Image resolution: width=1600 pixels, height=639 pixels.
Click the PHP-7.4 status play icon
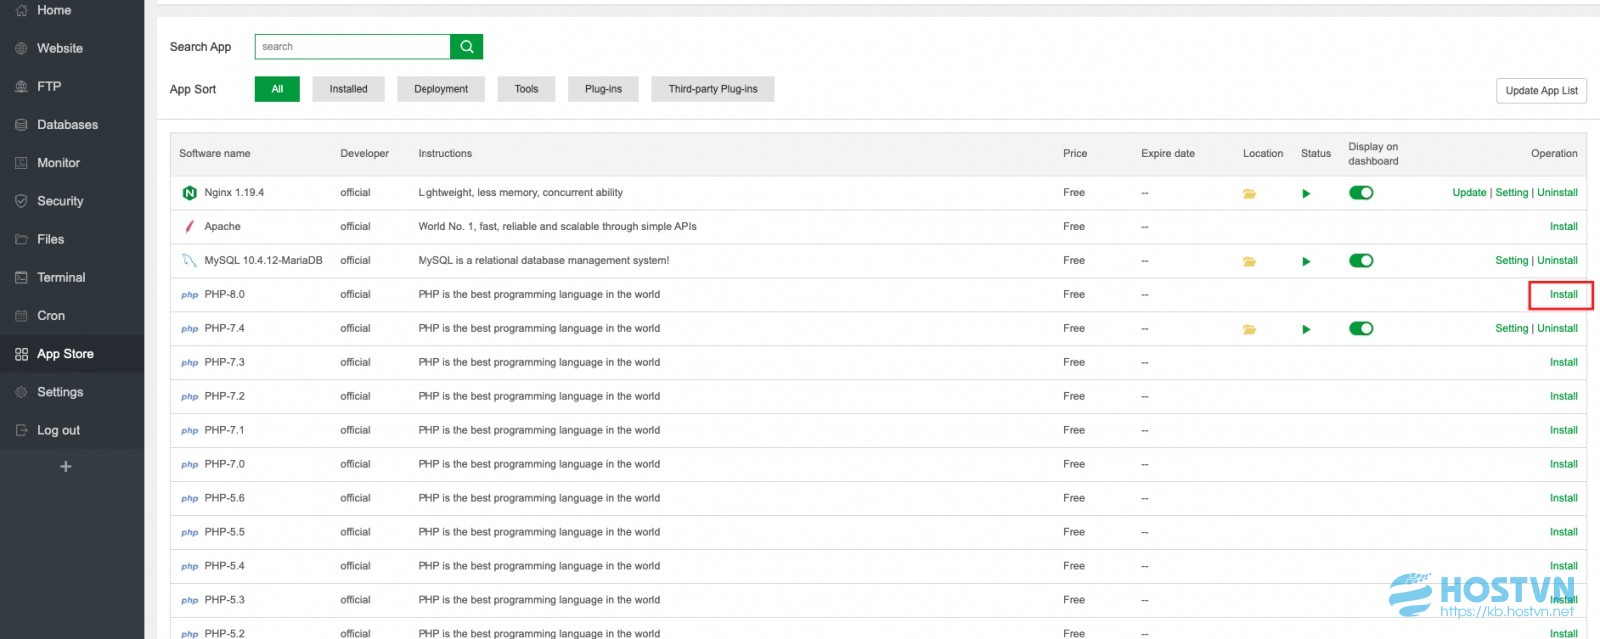point(1306,330)
